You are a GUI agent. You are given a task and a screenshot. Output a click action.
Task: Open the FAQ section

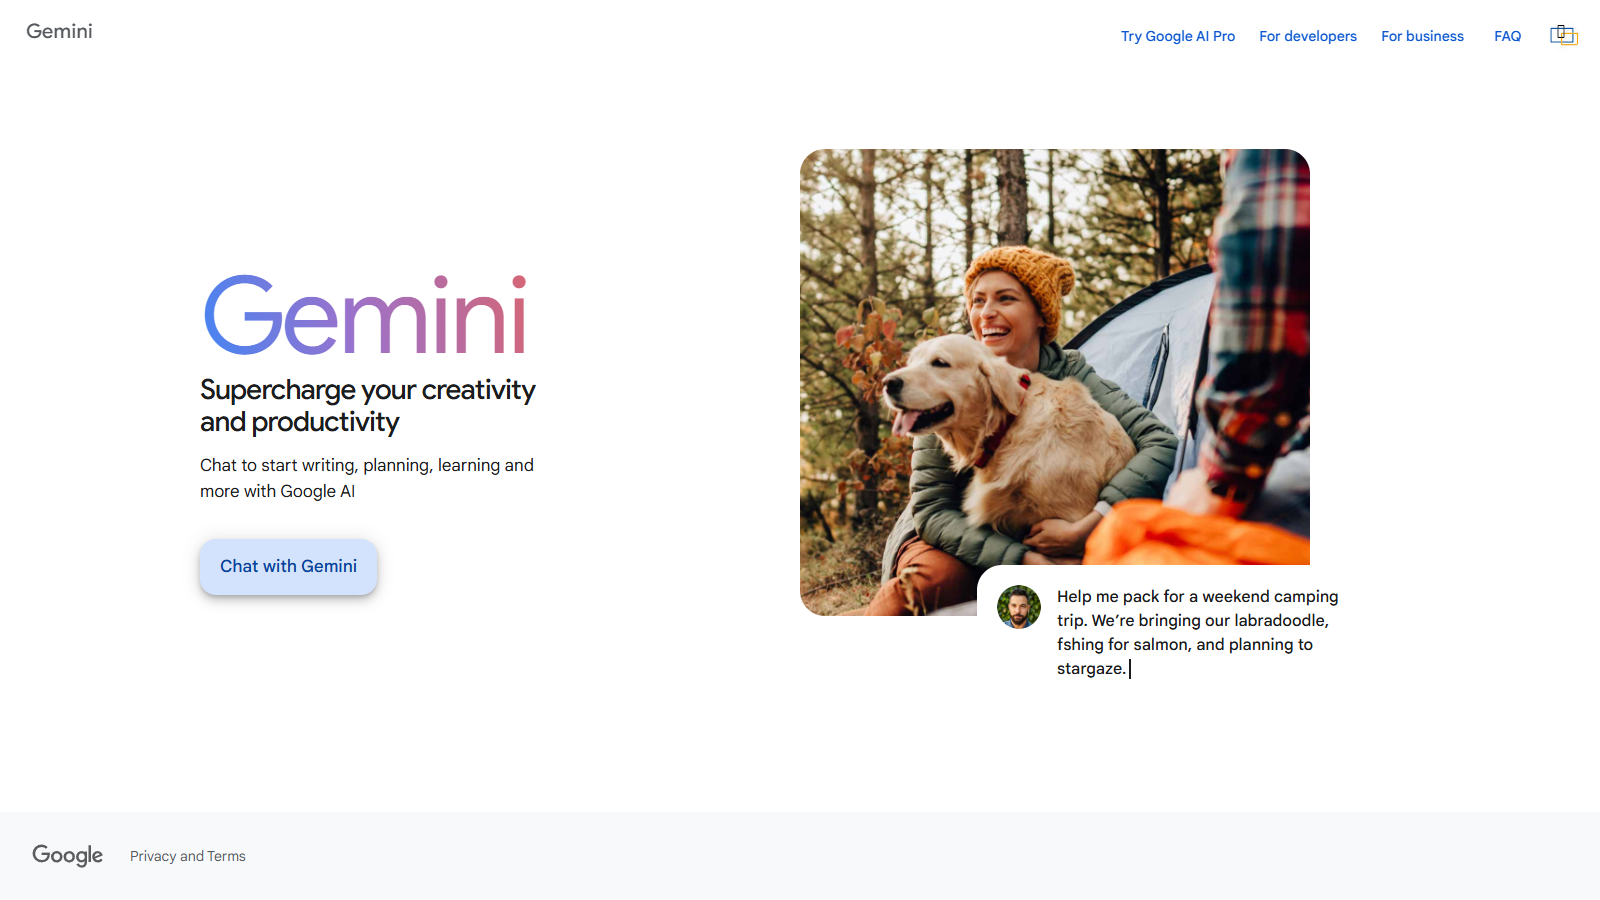(1507, 36)
